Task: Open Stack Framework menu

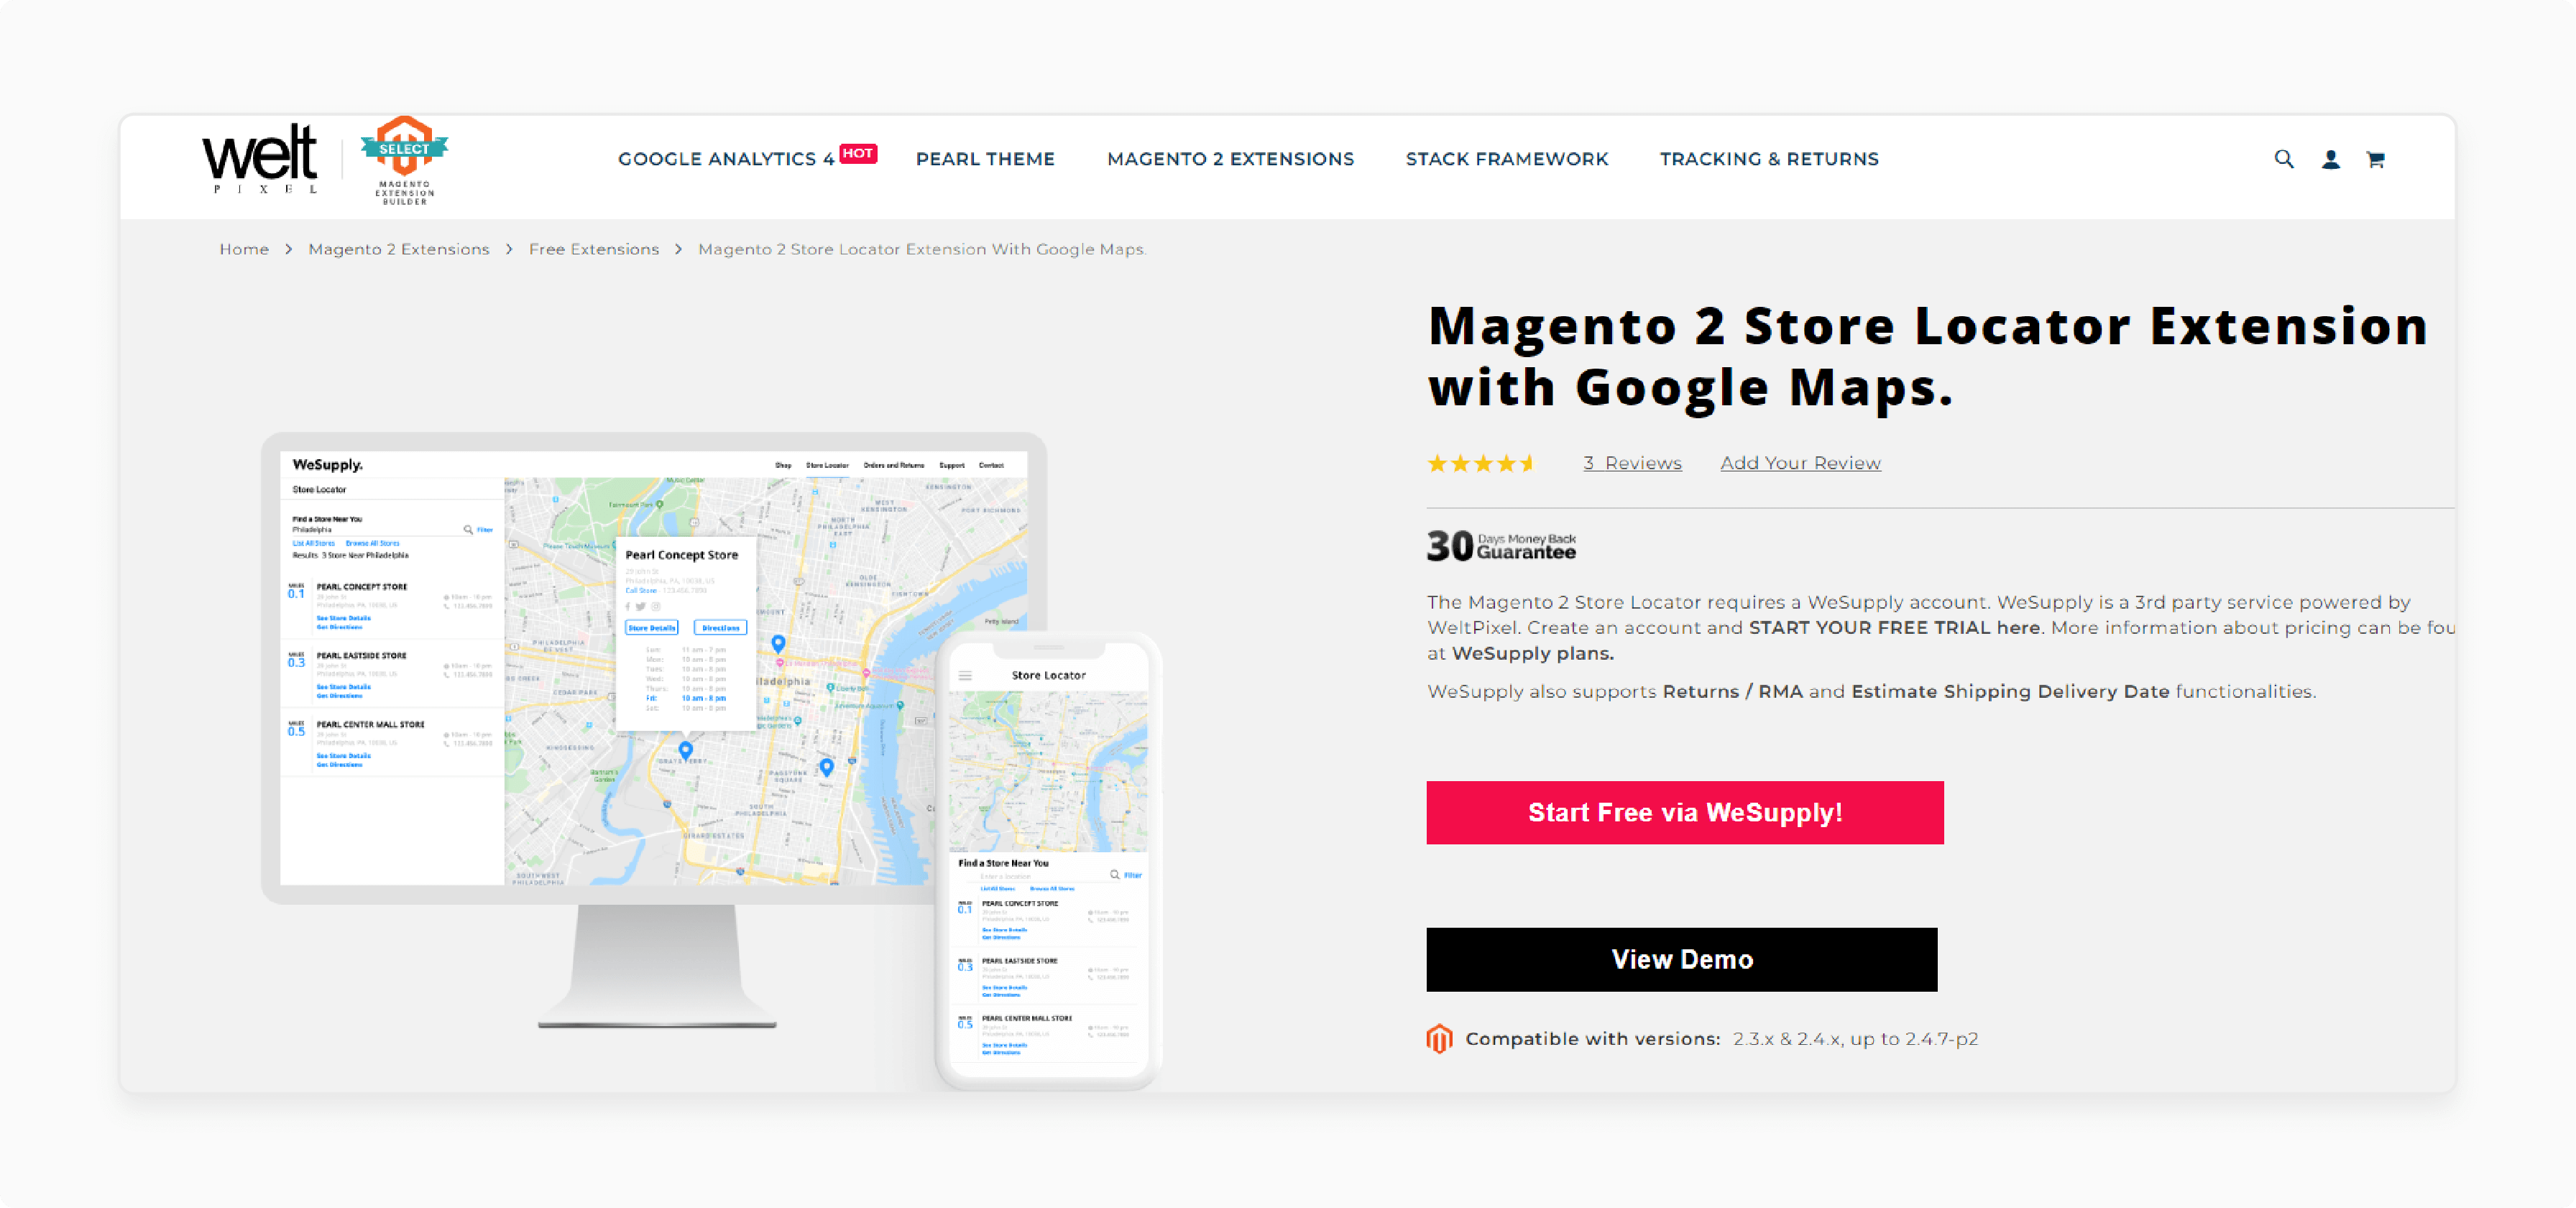Action: [x=1507, y=159]
